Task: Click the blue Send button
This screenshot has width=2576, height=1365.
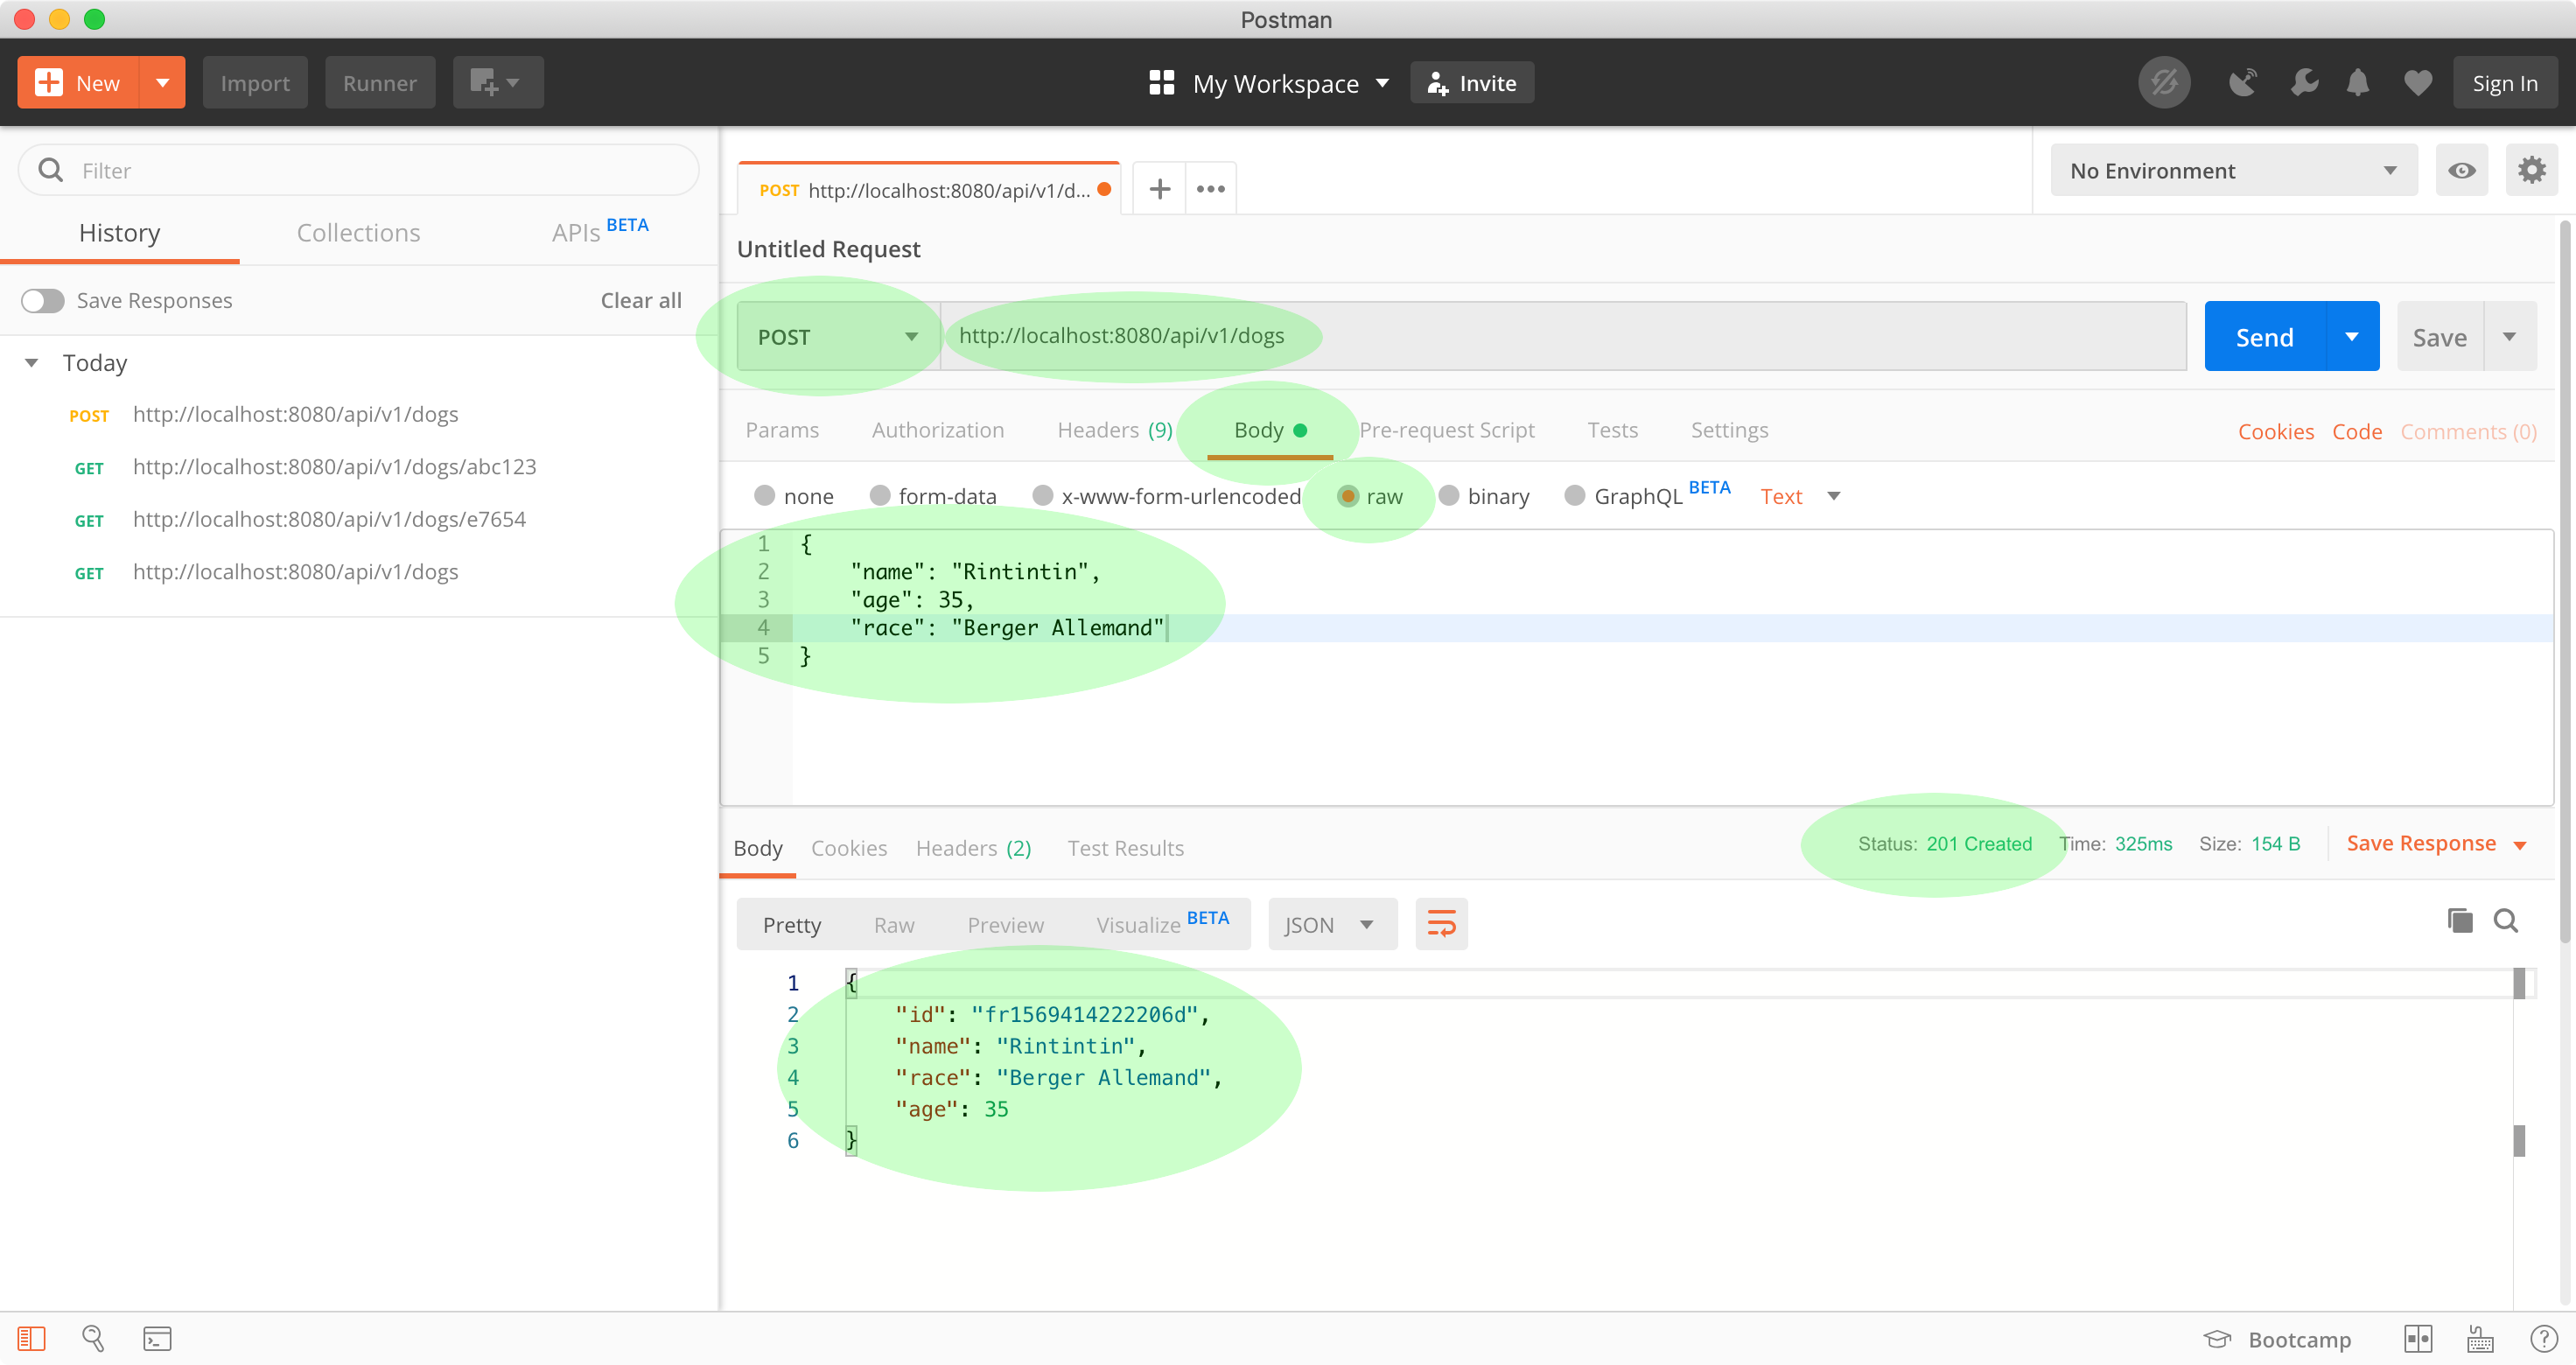Action: 2264,337
